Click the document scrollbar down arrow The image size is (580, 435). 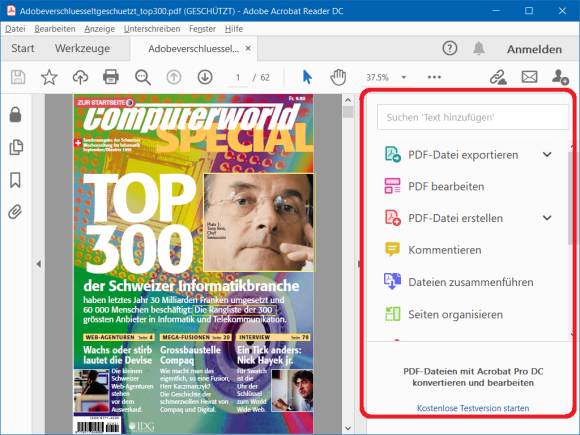[x=348, y=428]
